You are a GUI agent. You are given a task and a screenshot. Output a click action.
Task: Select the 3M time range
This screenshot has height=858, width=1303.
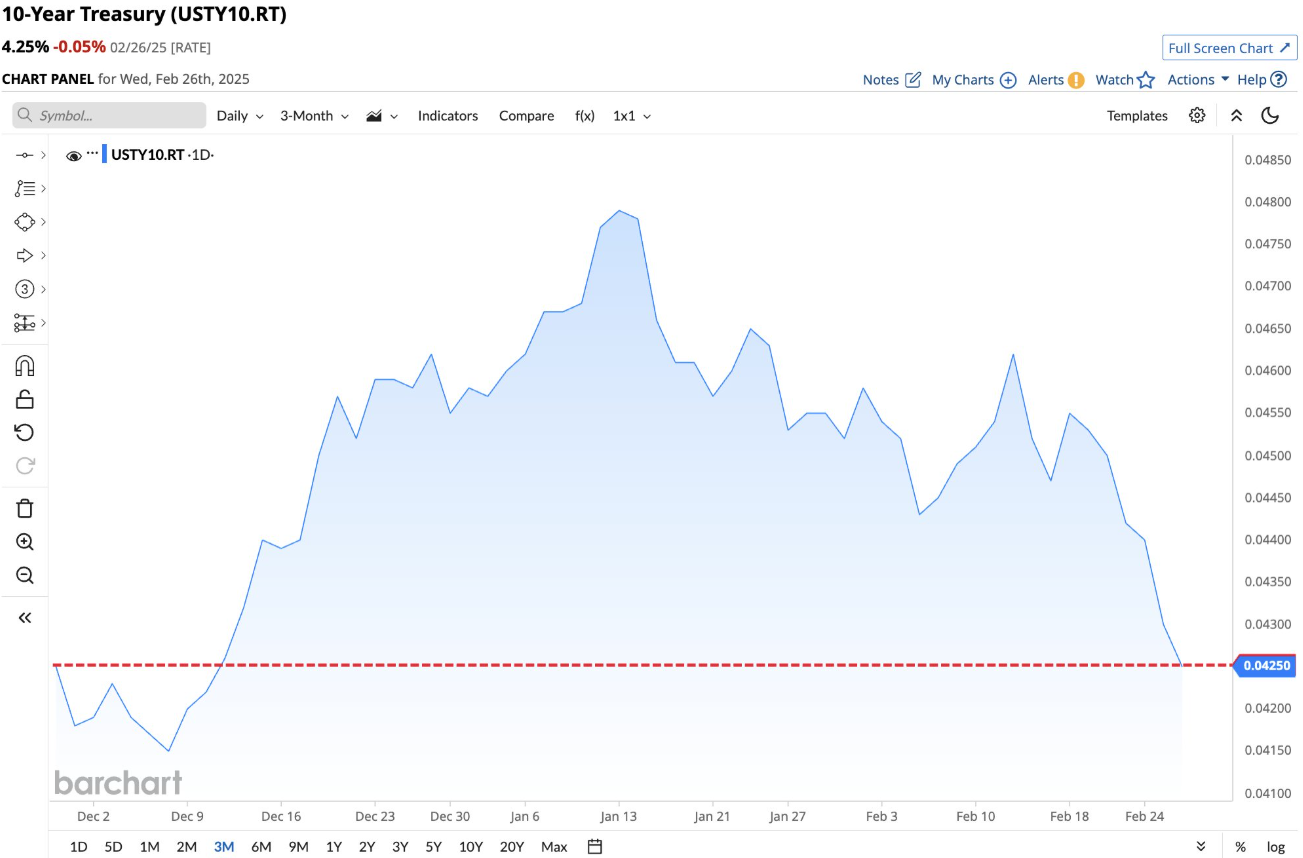tap(224, 847)
